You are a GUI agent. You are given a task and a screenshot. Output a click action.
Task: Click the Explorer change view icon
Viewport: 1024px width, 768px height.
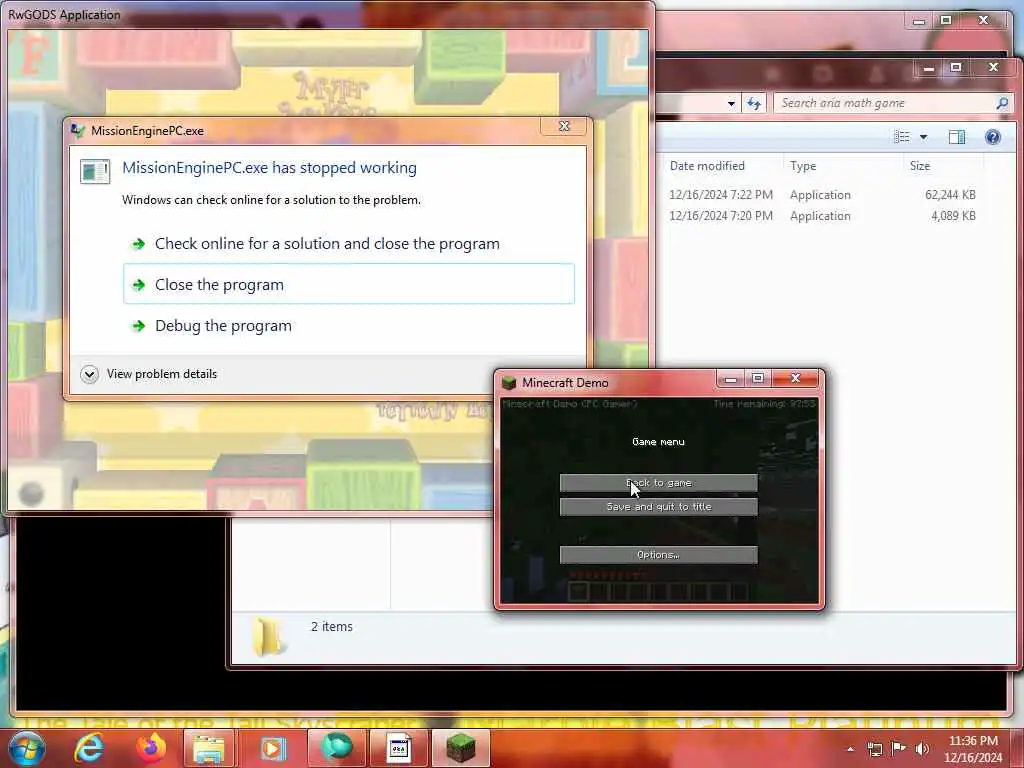[902, 136]
